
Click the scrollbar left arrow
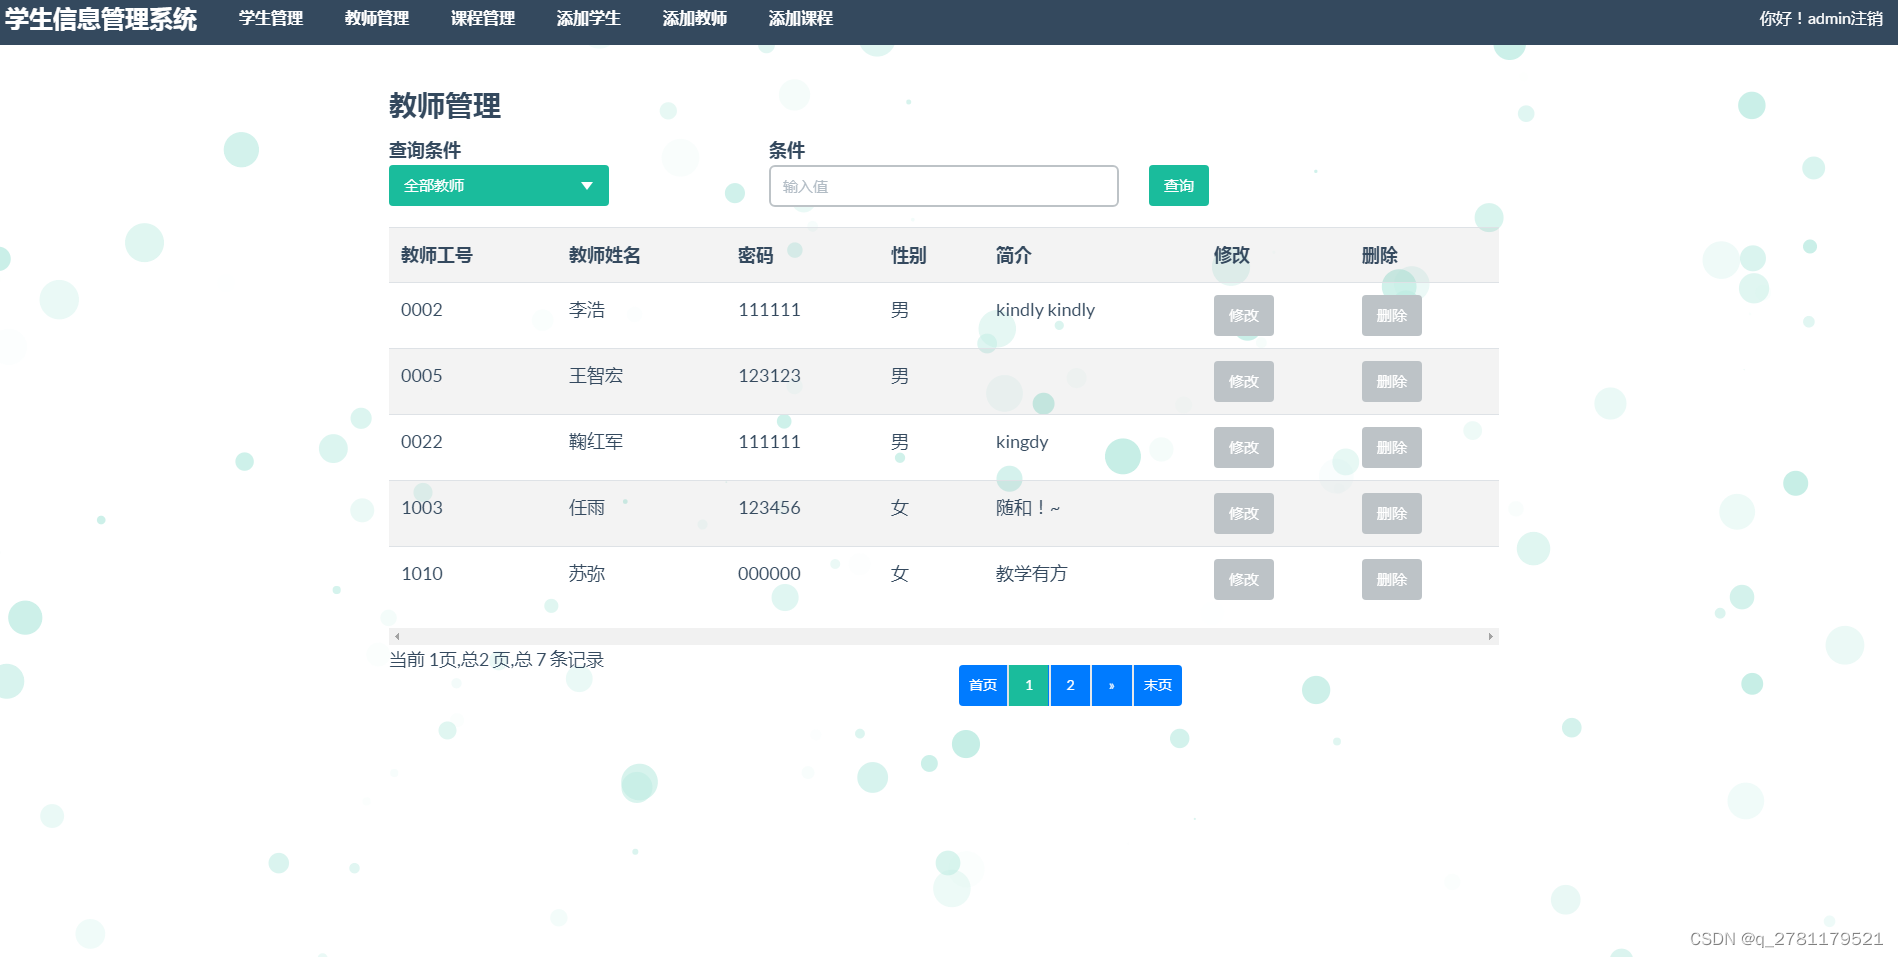(397, 636)
